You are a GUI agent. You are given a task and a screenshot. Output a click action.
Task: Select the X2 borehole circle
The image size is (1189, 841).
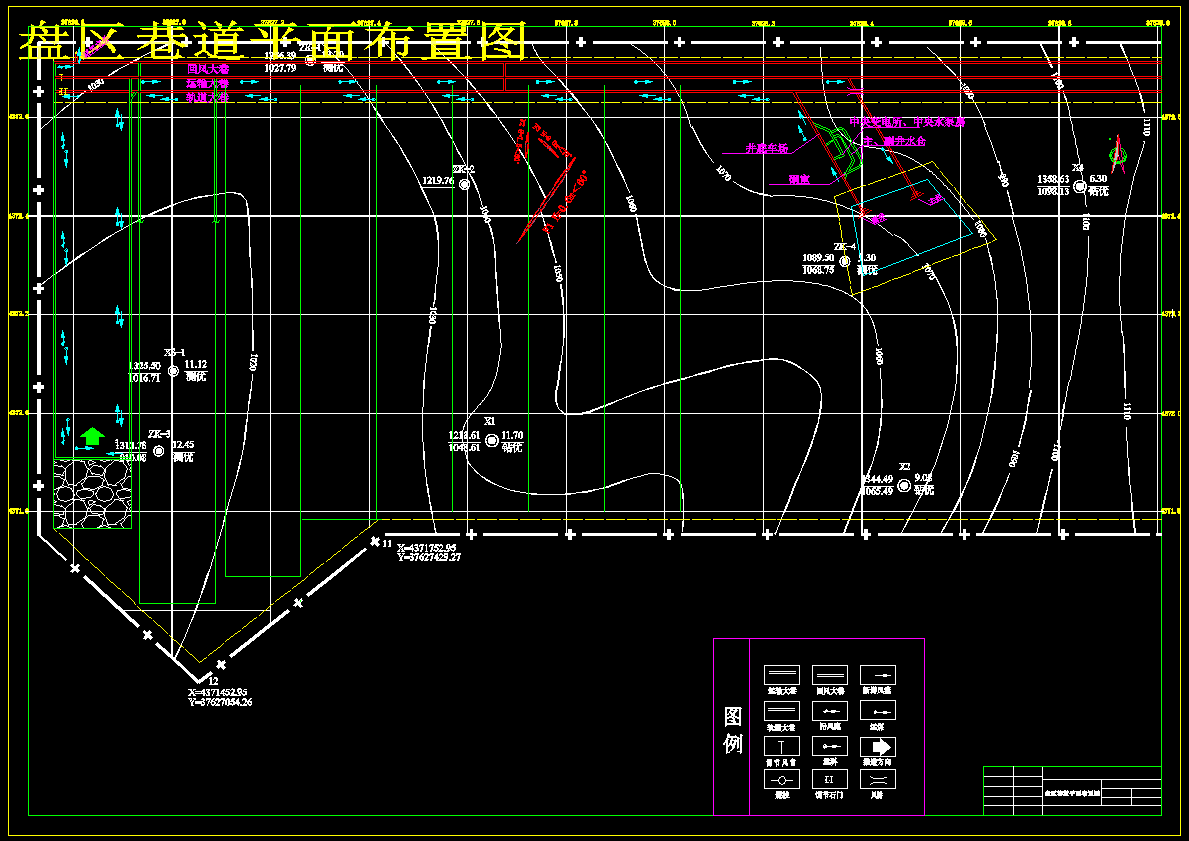click(x=903, y=485)
